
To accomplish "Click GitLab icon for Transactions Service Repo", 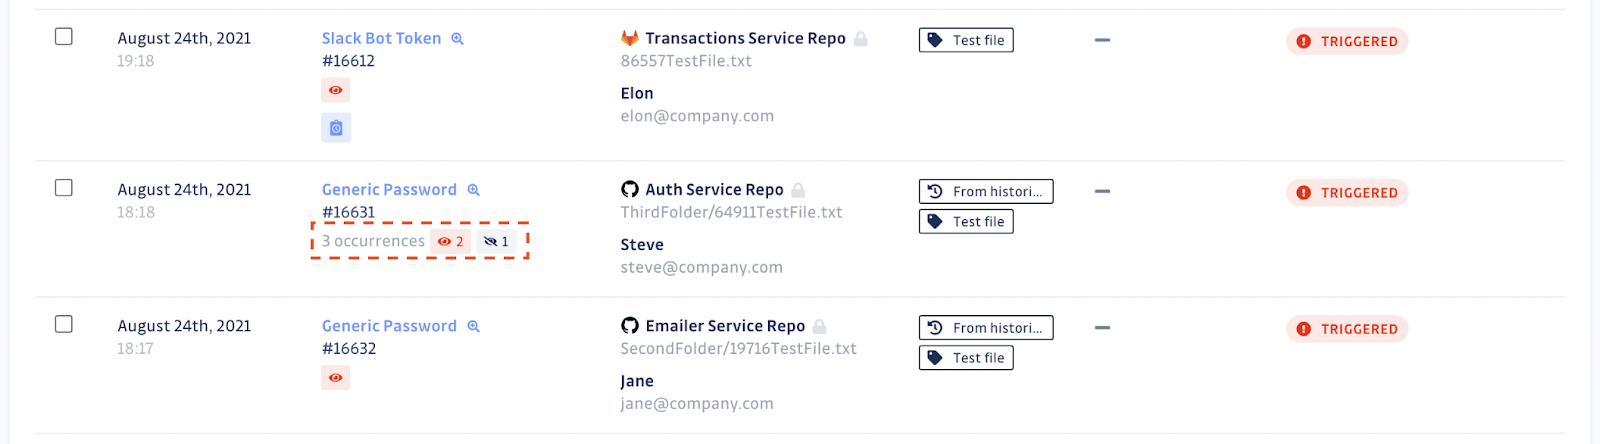I will (x=630, y=38).
